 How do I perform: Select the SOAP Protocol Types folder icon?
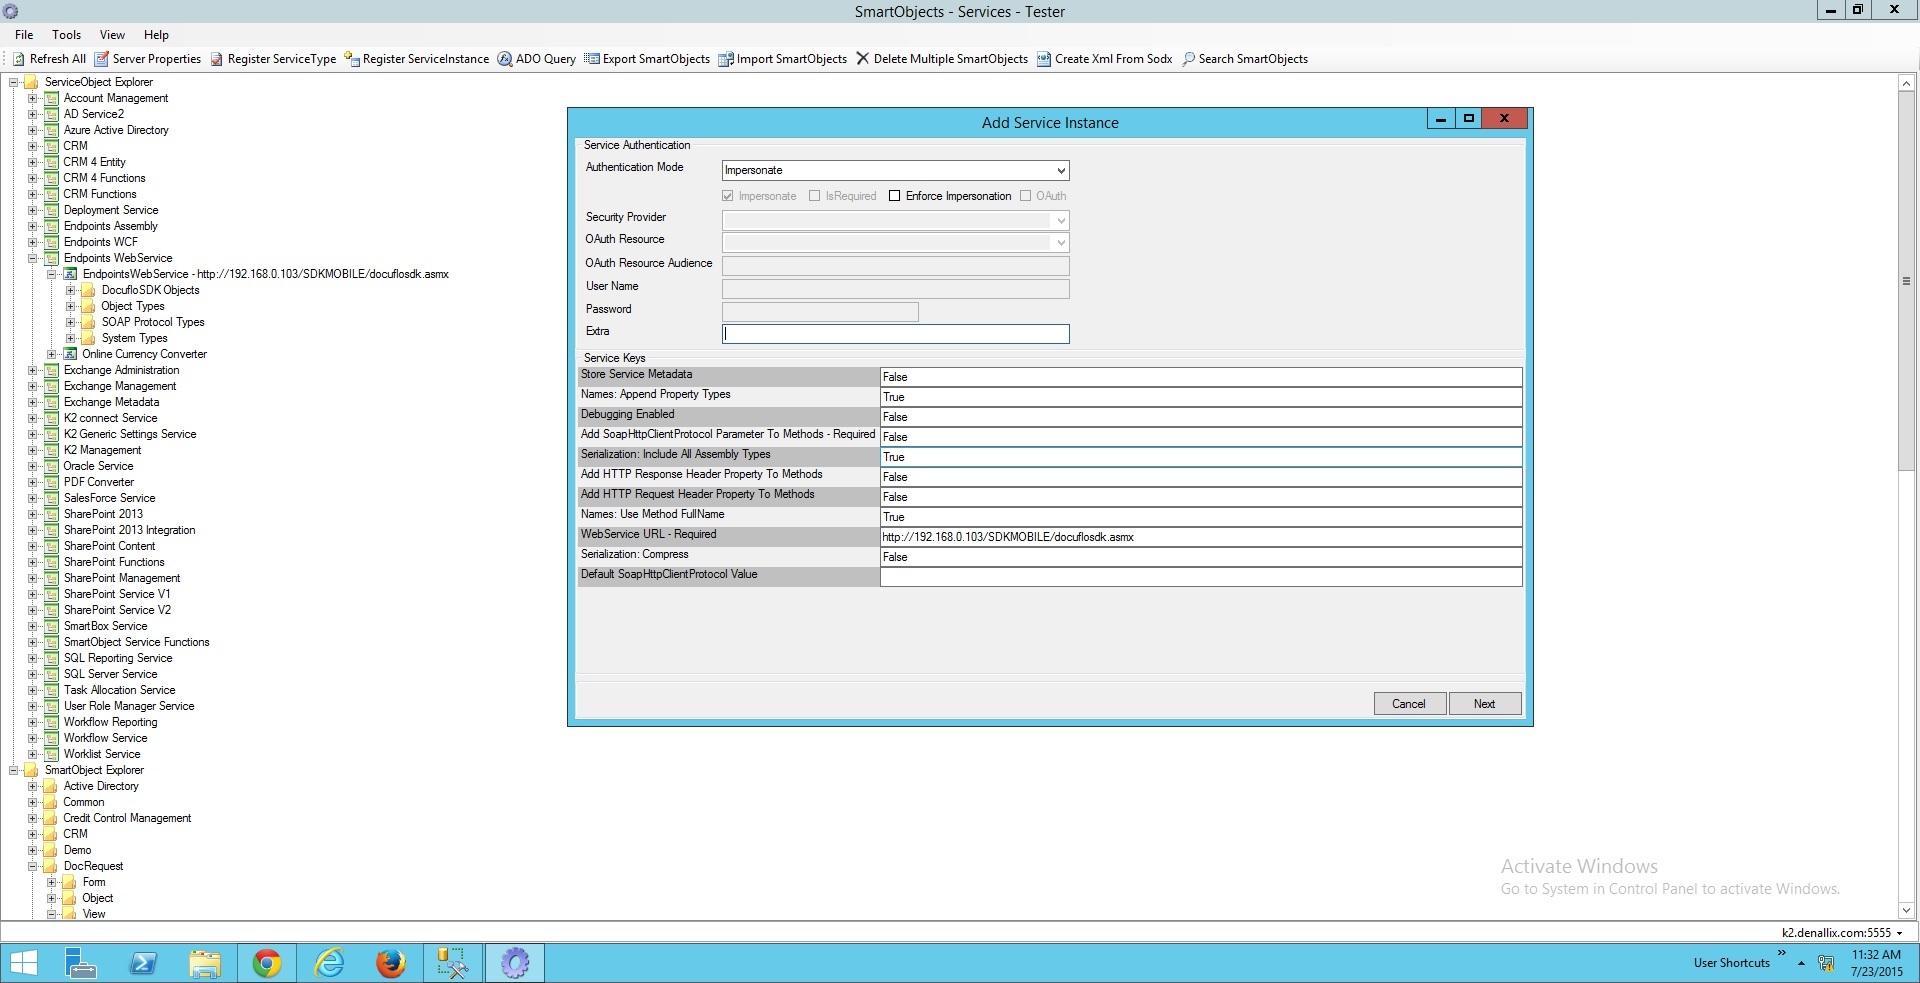pyautogui.click(x=89, y=322)
